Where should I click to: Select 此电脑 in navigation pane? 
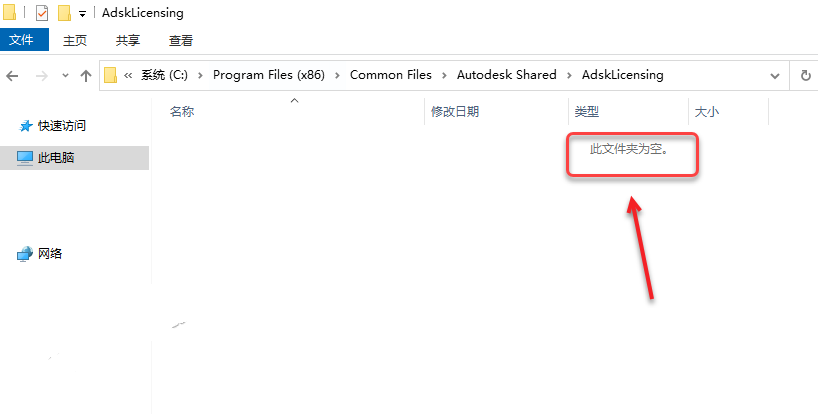click(75, 157)
